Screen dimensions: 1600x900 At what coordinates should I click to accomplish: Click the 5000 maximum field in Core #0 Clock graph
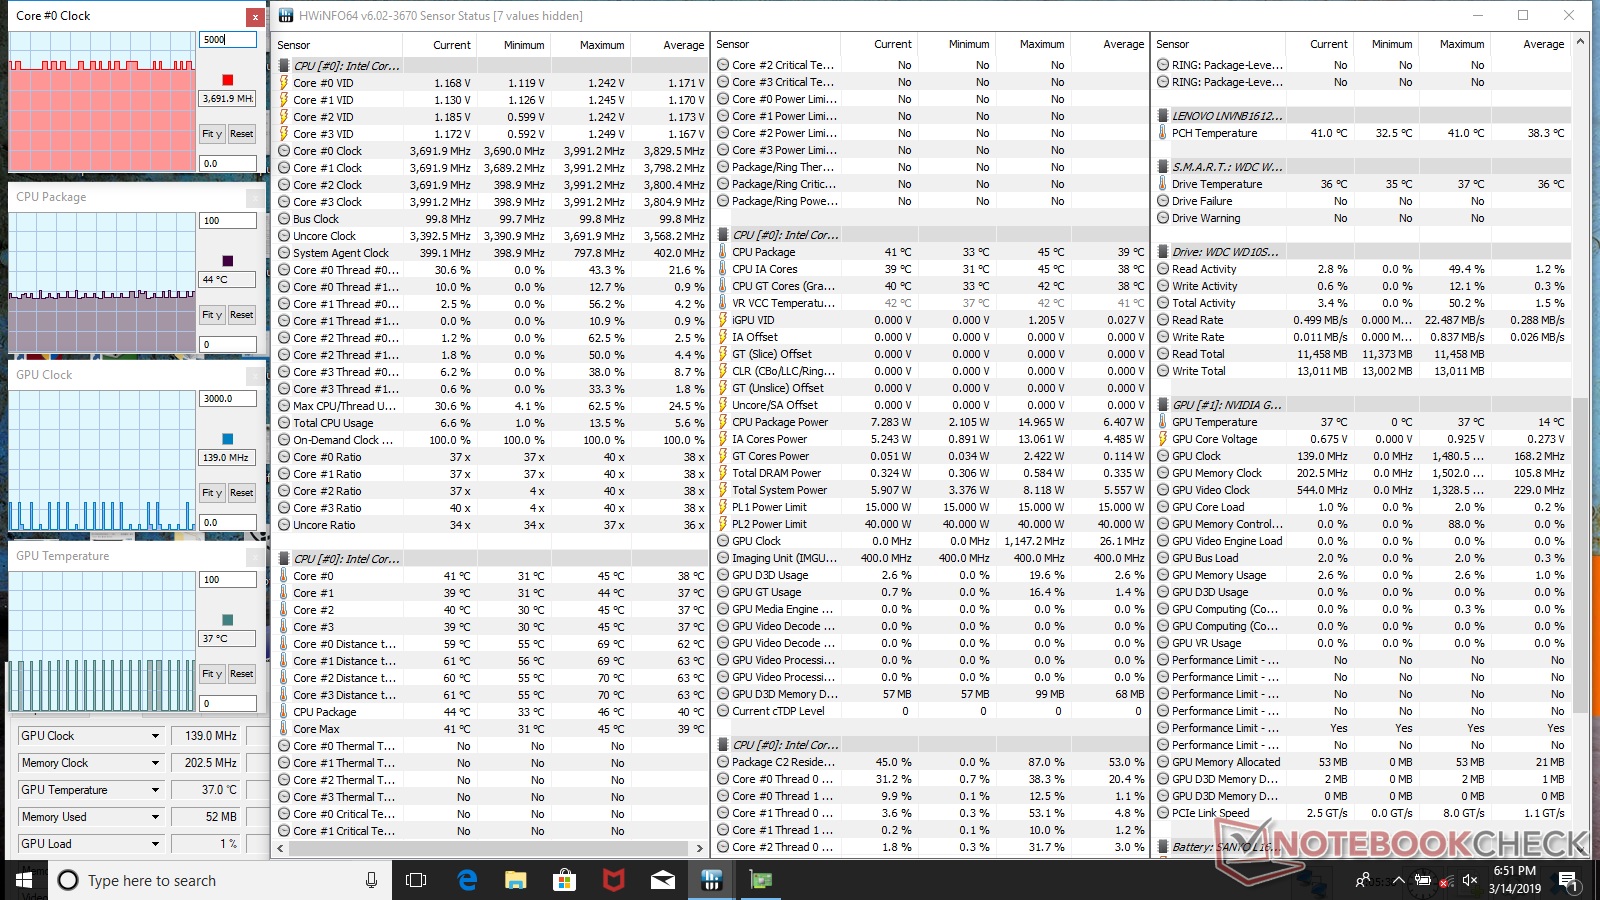click(228, 40)
